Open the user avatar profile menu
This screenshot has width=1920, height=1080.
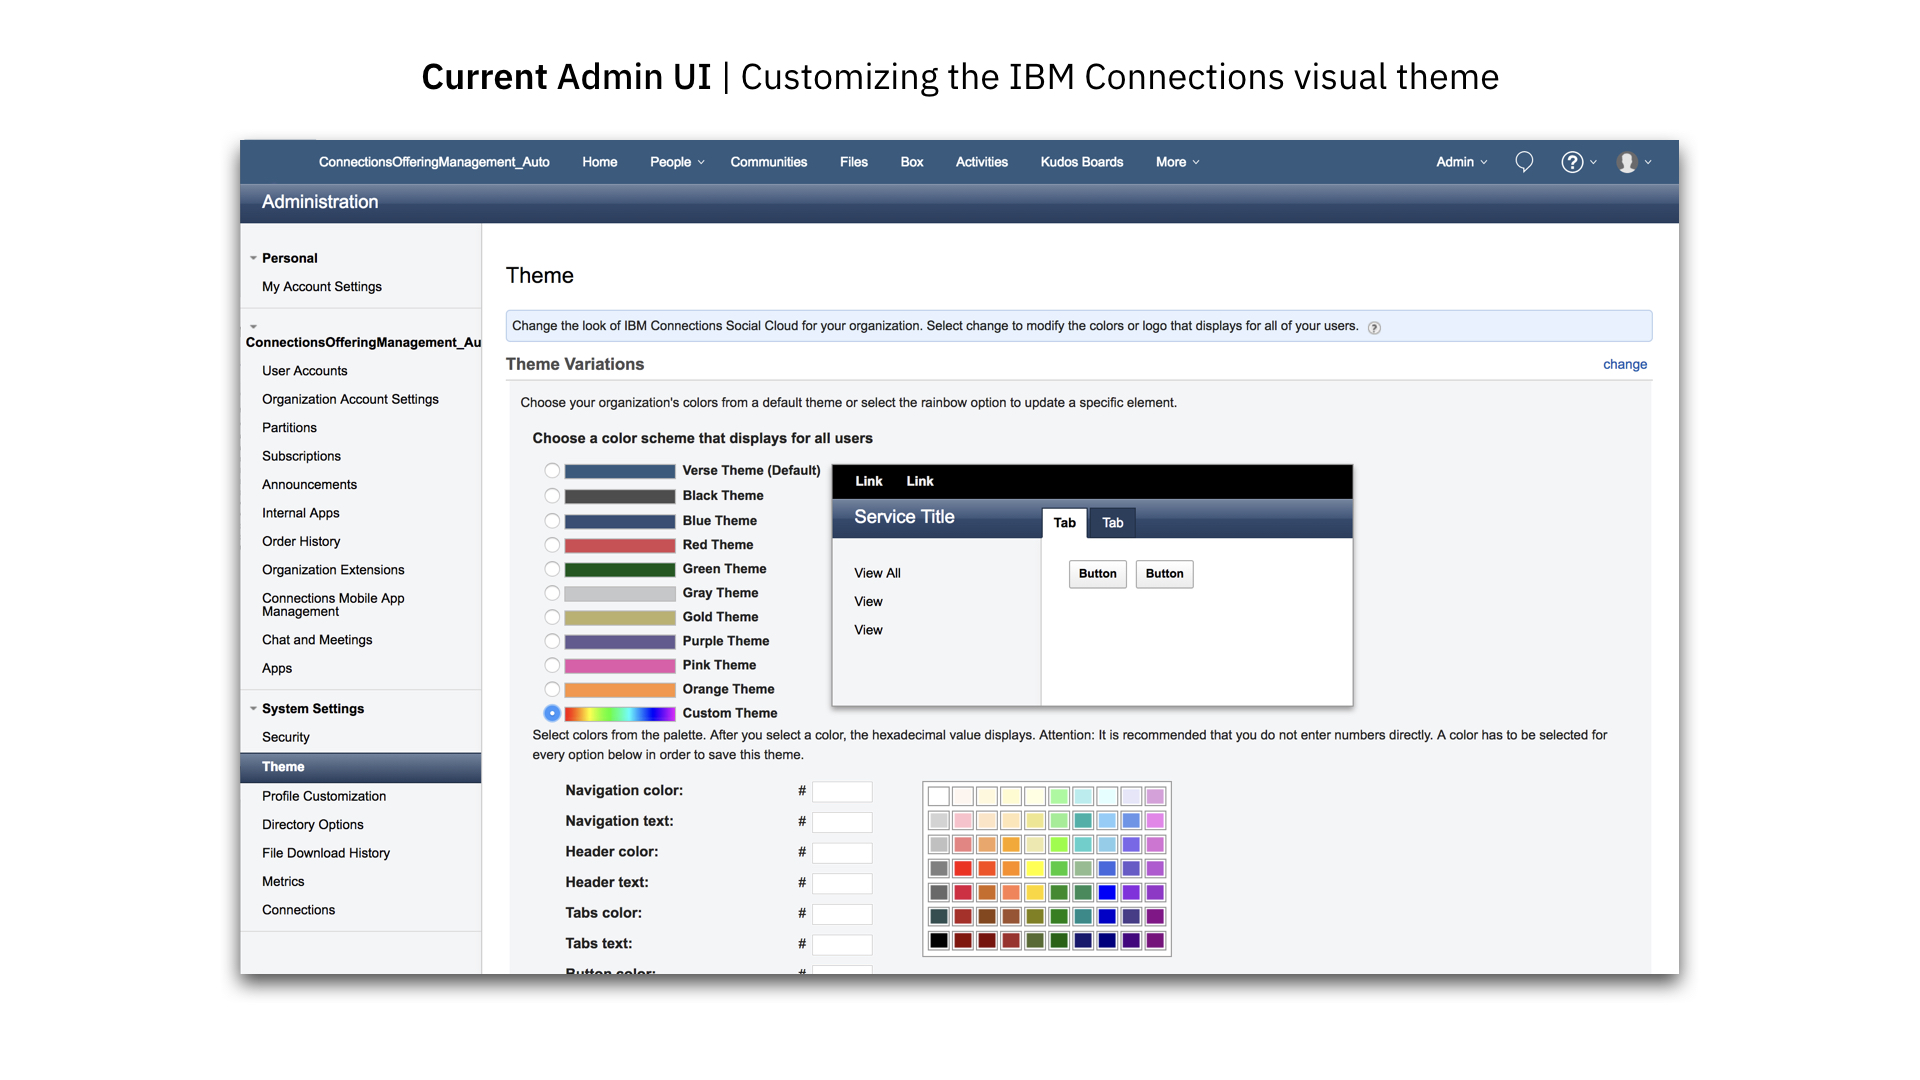pos(1634,162)
